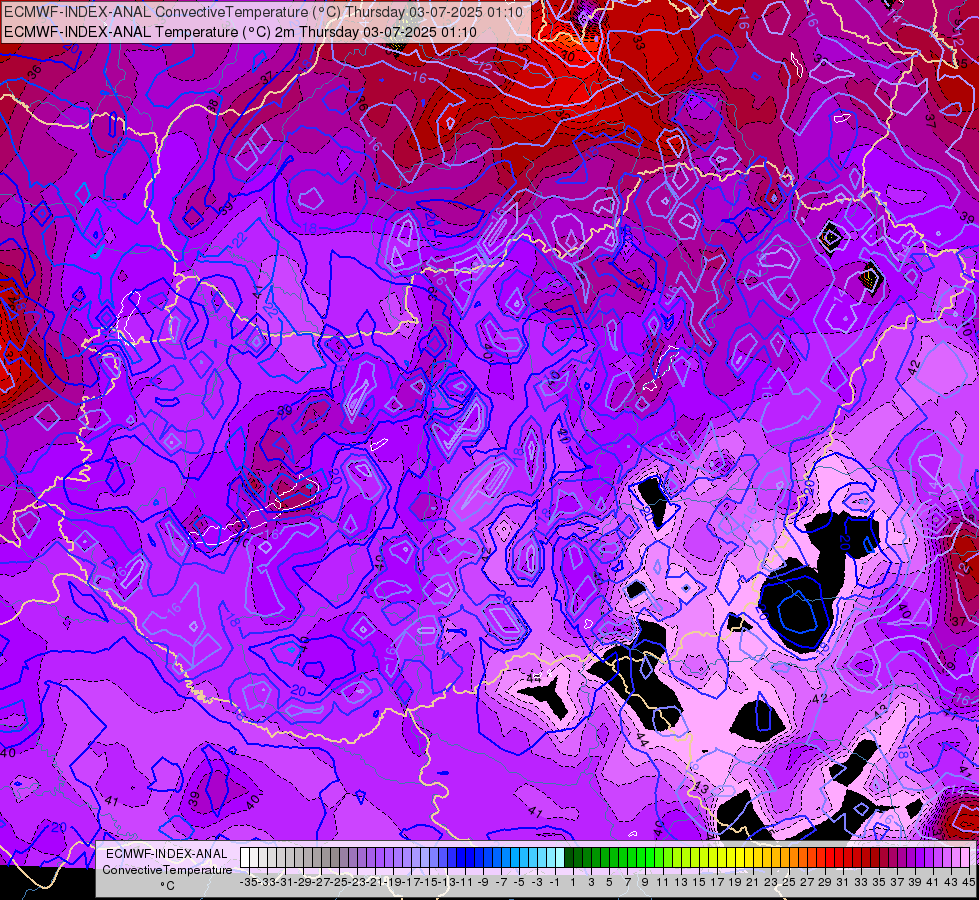Pick the white swatch above legend value -35
Image resolution: width=979 pixels, height=900 pixels.
(x=245, y=857)
